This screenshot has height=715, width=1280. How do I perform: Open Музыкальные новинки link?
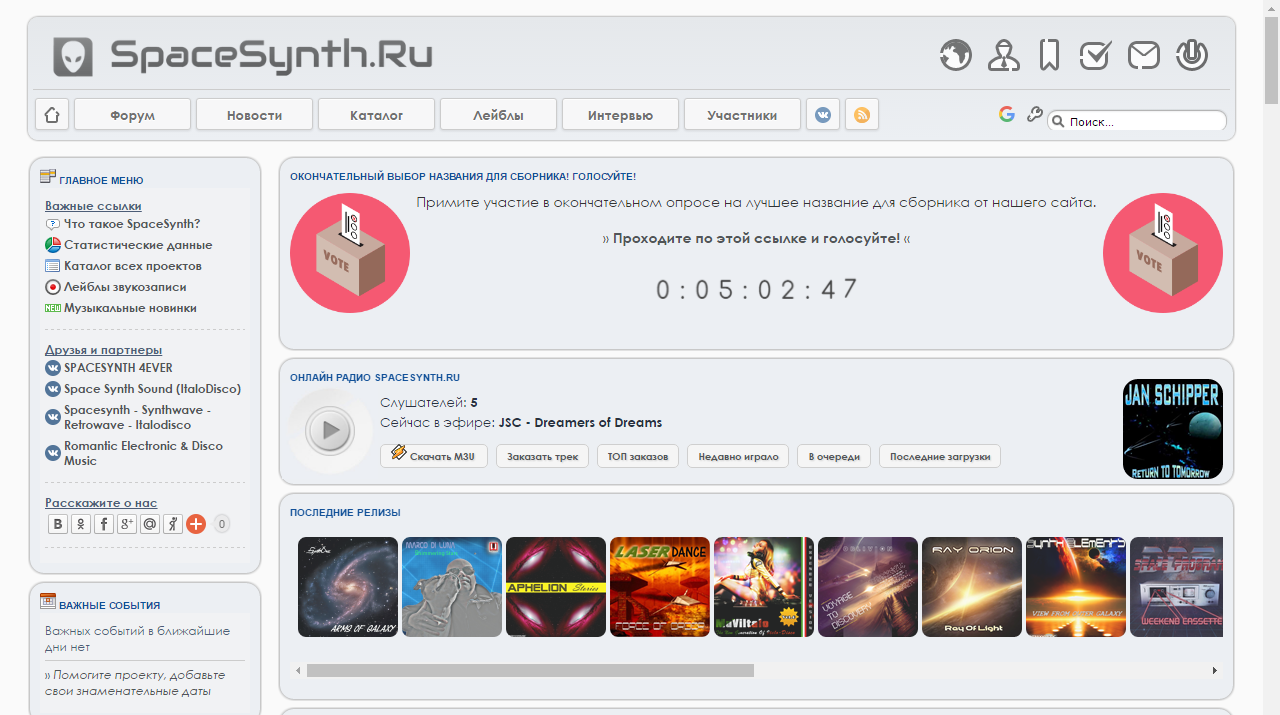pyautogui.click(x=130, y=308)
